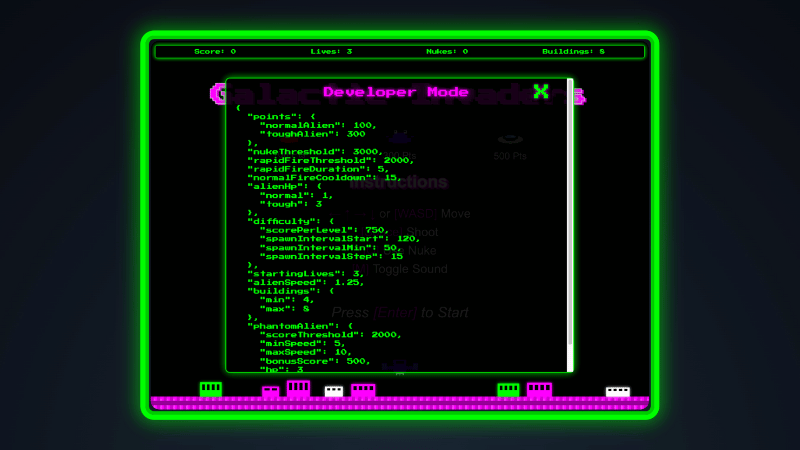Click the "startingLives": 3 line
Screen dimensions: 800x450
click(x=306, y=274)
